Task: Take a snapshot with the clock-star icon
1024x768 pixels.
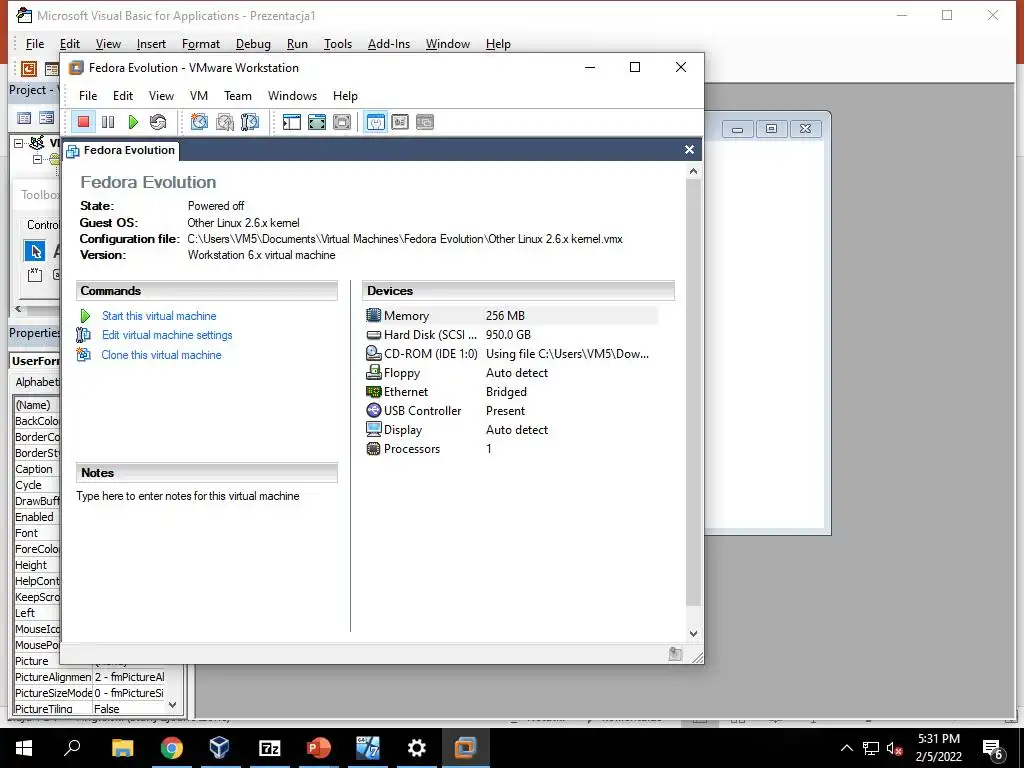Action: tap(199, 122)
